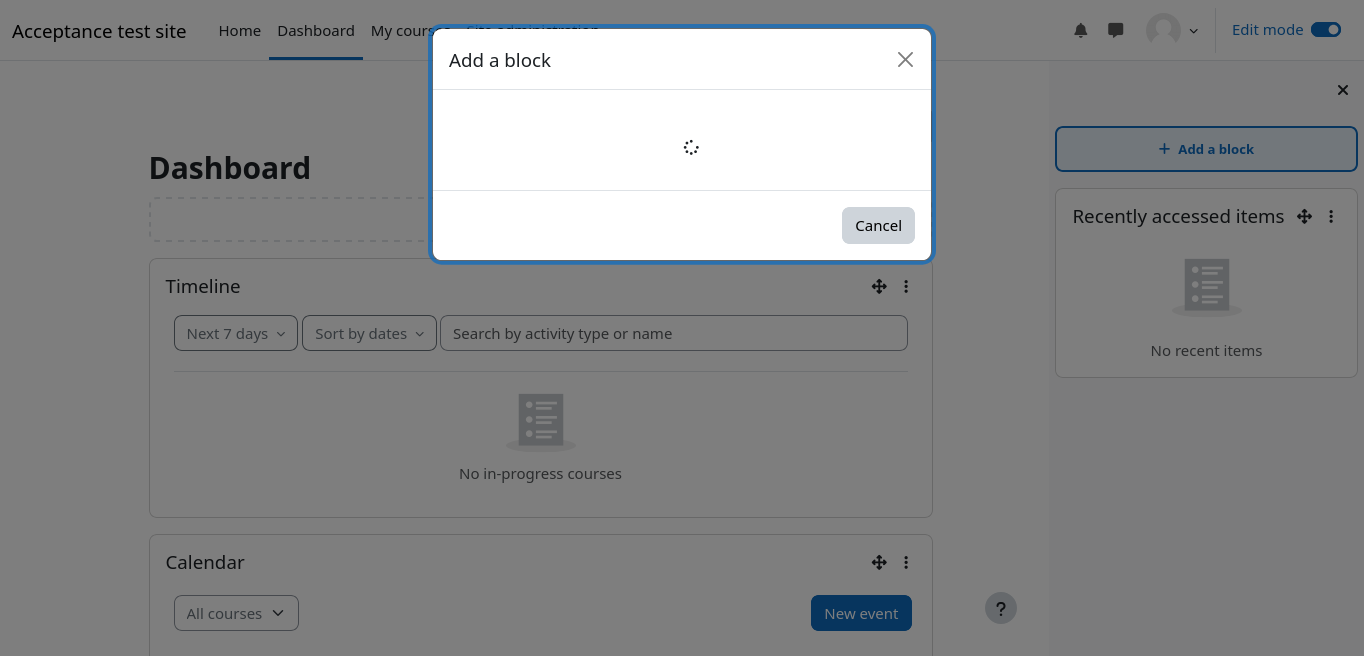Click the help question mark button

(x=1001, y=608)
